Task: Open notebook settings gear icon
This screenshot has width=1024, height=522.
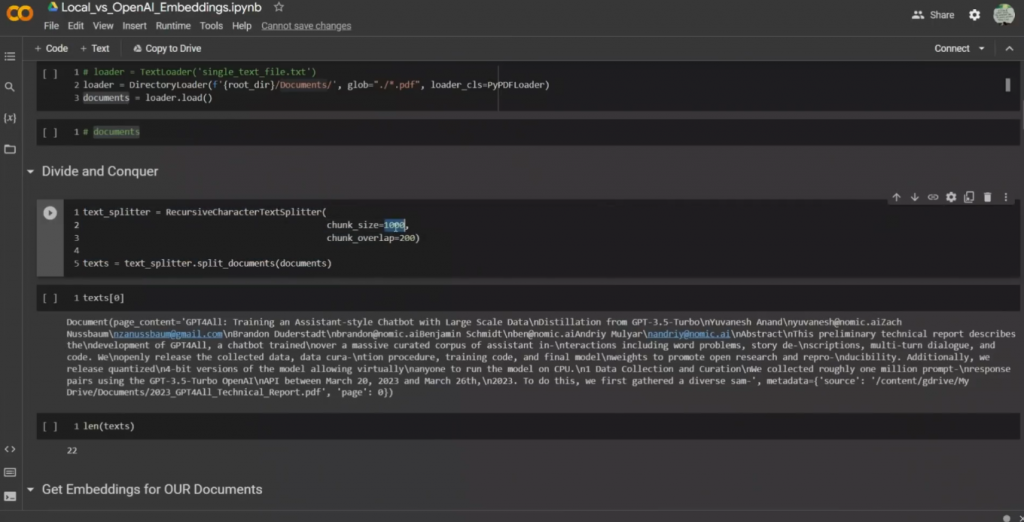Action: (974, 14)
